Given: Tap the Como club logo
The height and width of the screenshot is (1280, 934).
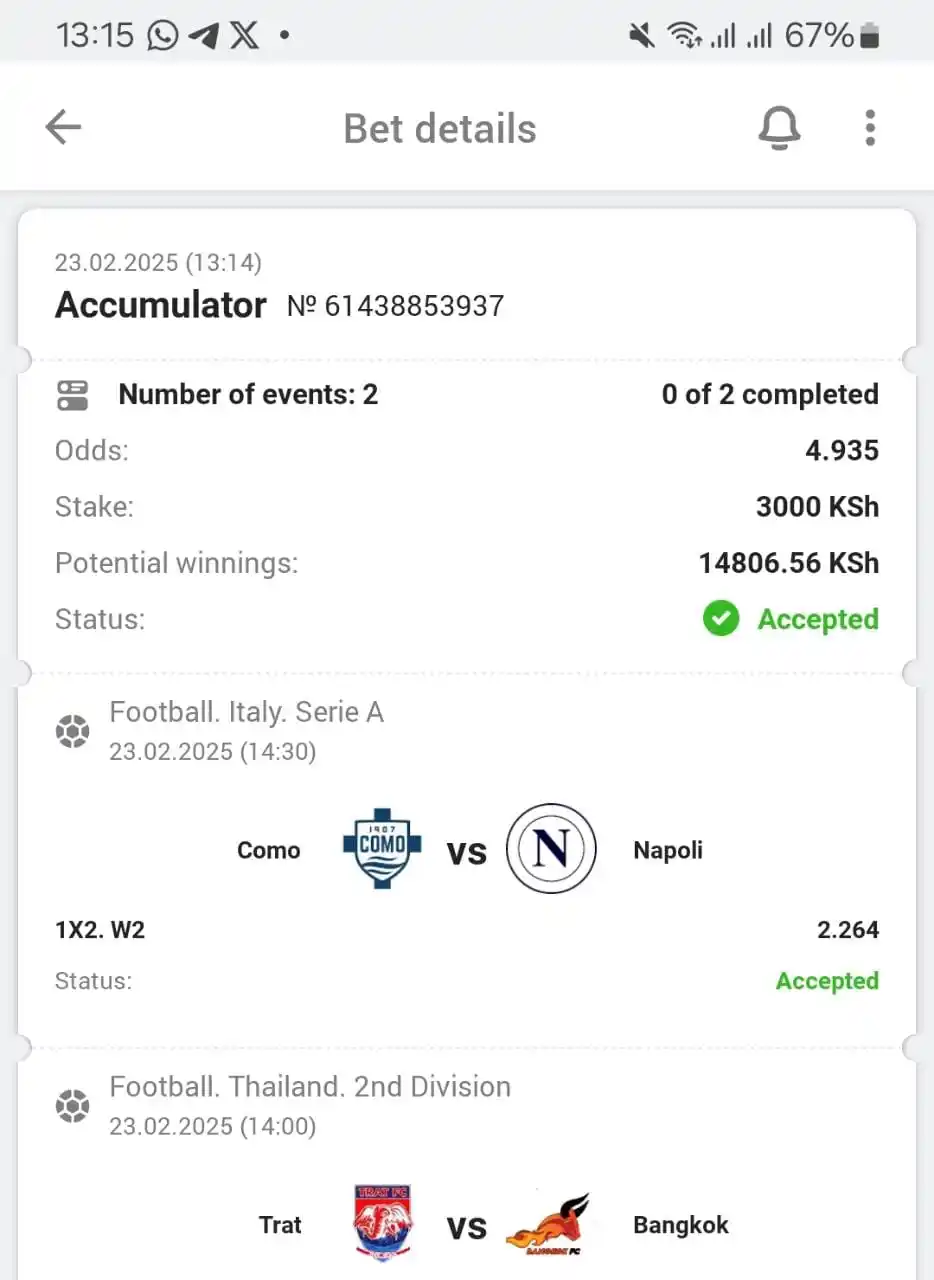Looking at the screenshot, I should click(381, 849).
